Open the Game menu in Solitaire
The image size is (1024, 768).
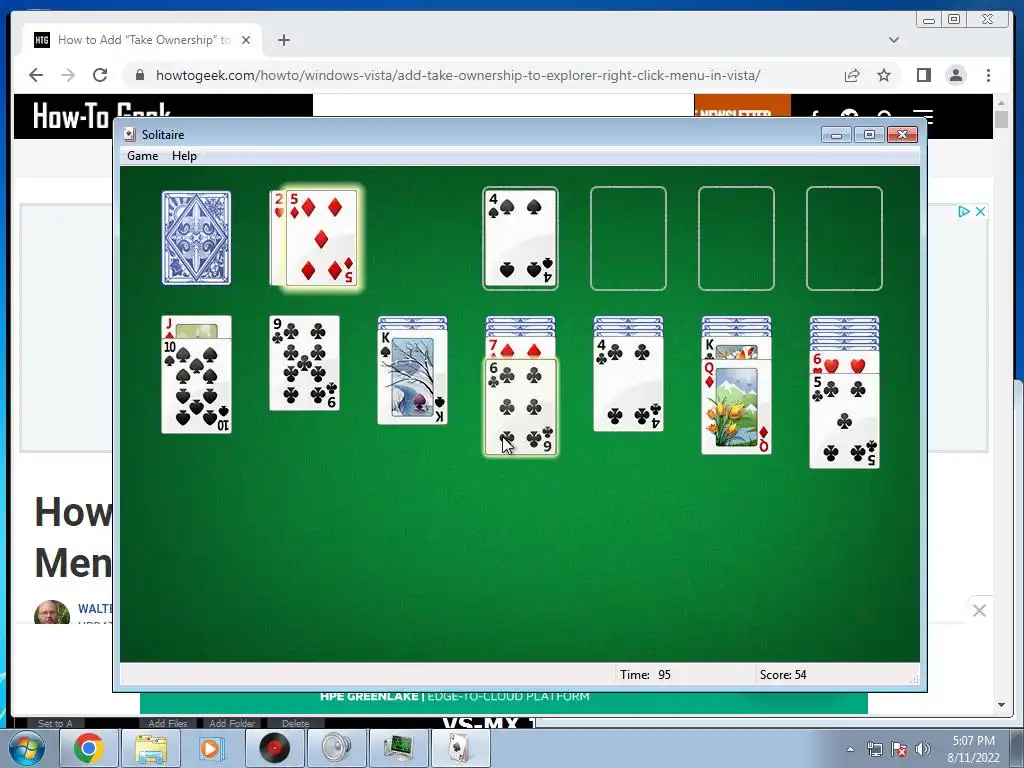(x=142, y=156)
